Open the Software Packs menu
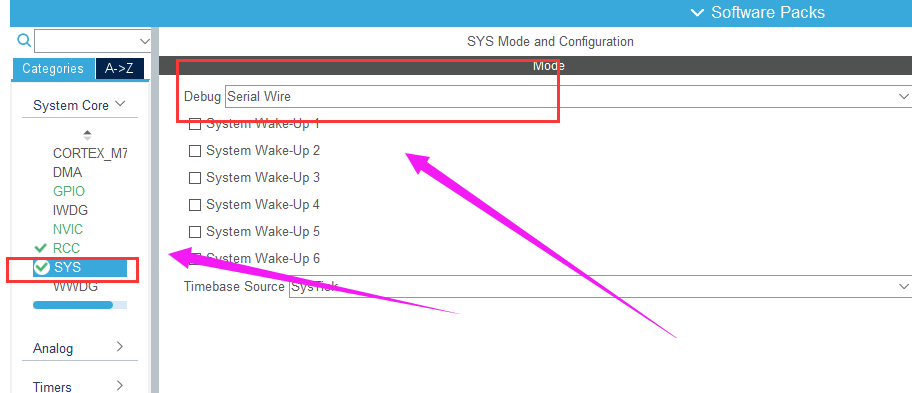Viewport: 912px width, 393px height. [x=757, y=12]
